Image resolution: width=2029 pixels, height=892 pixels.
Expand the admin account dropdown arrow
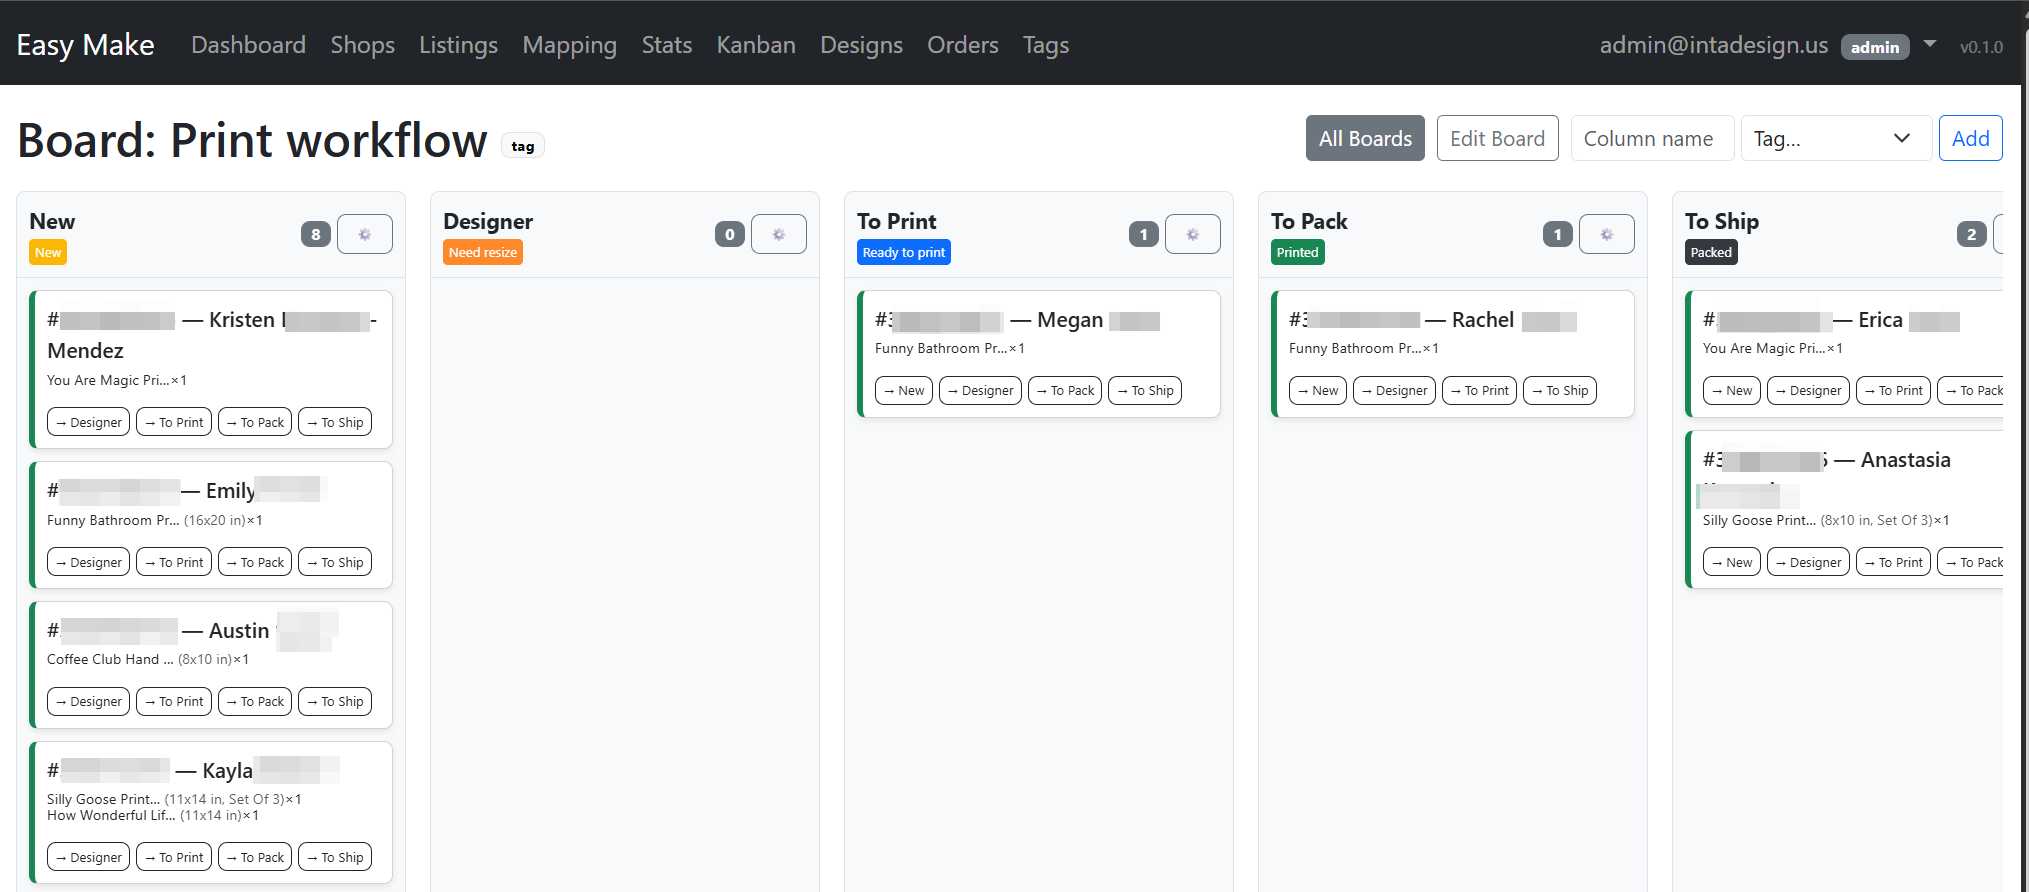pyautogui.click(x=1929, y=44)
